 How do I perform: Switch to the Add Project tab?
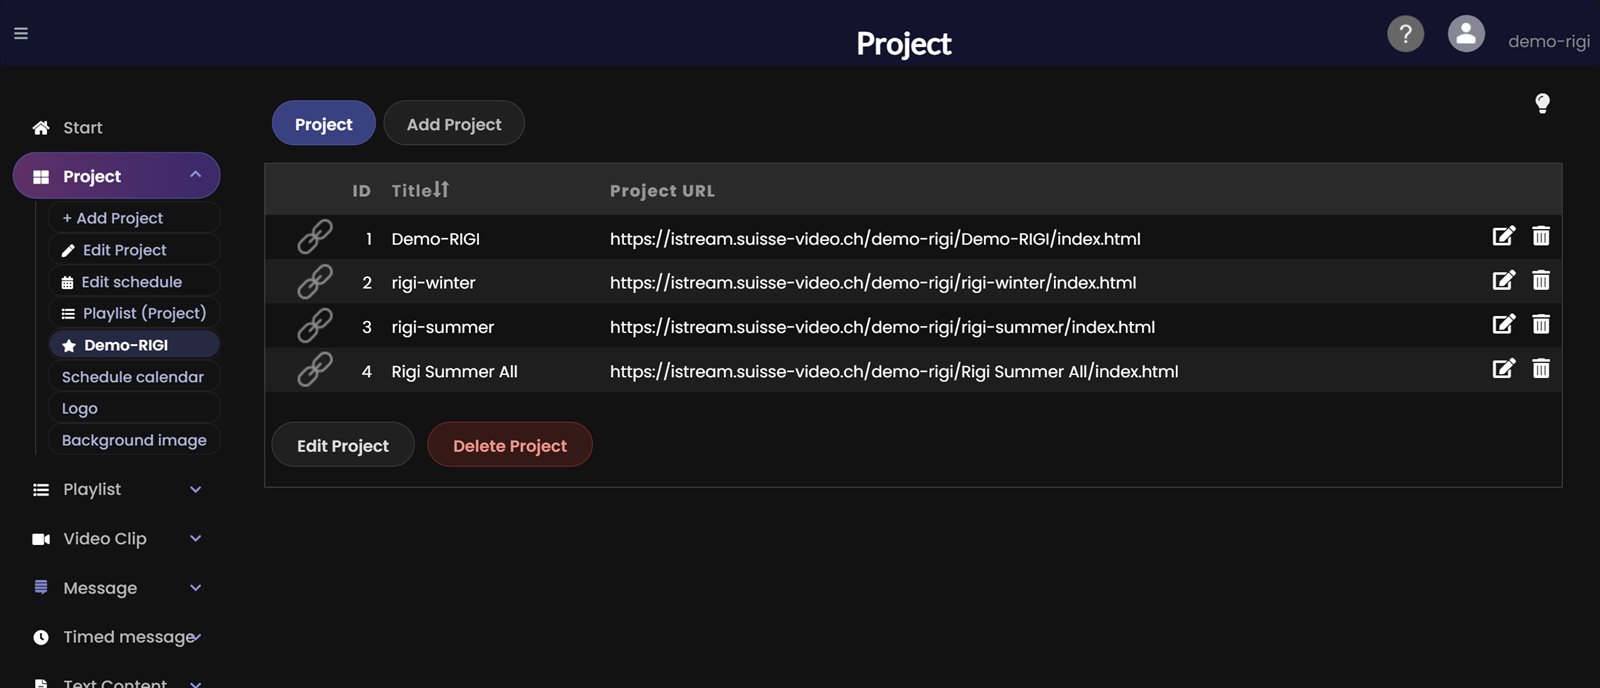[454, 123]
